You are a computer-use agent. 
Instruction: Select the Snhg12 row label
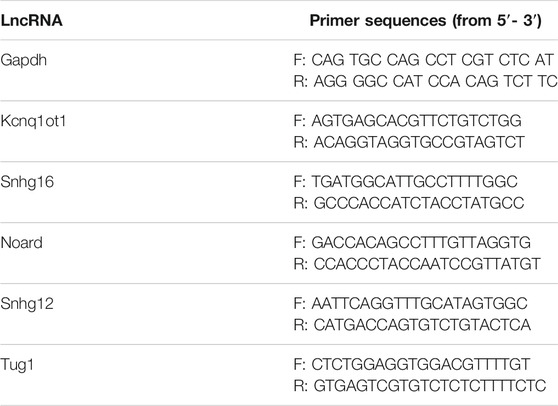coord(27,304)
